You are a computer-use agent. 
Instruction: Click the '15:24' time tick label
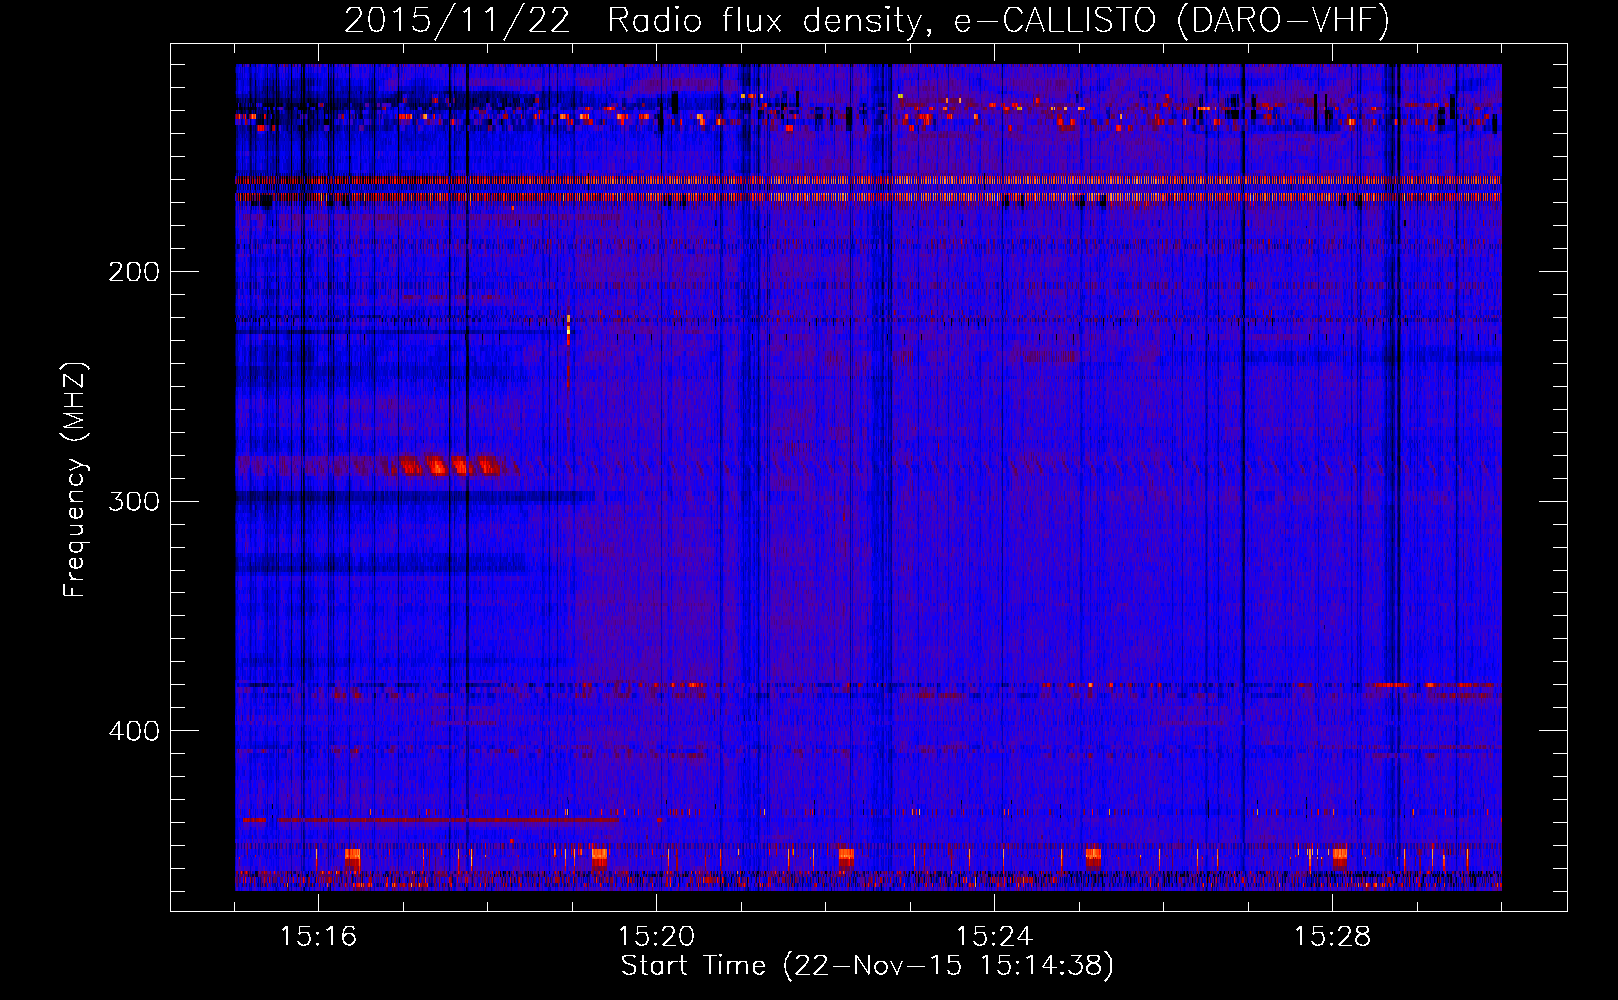pyautogui.click(x=994, y=936)
